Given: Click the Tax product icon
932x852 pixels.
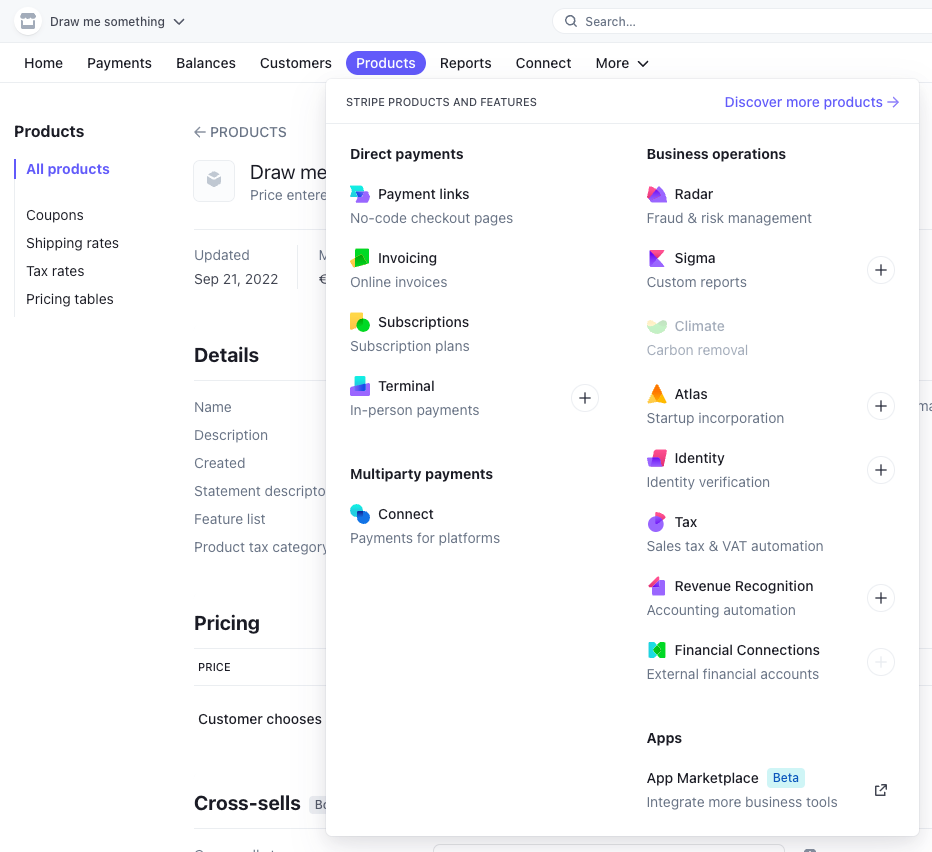Looking at the screenshot, I should point(656,522).
